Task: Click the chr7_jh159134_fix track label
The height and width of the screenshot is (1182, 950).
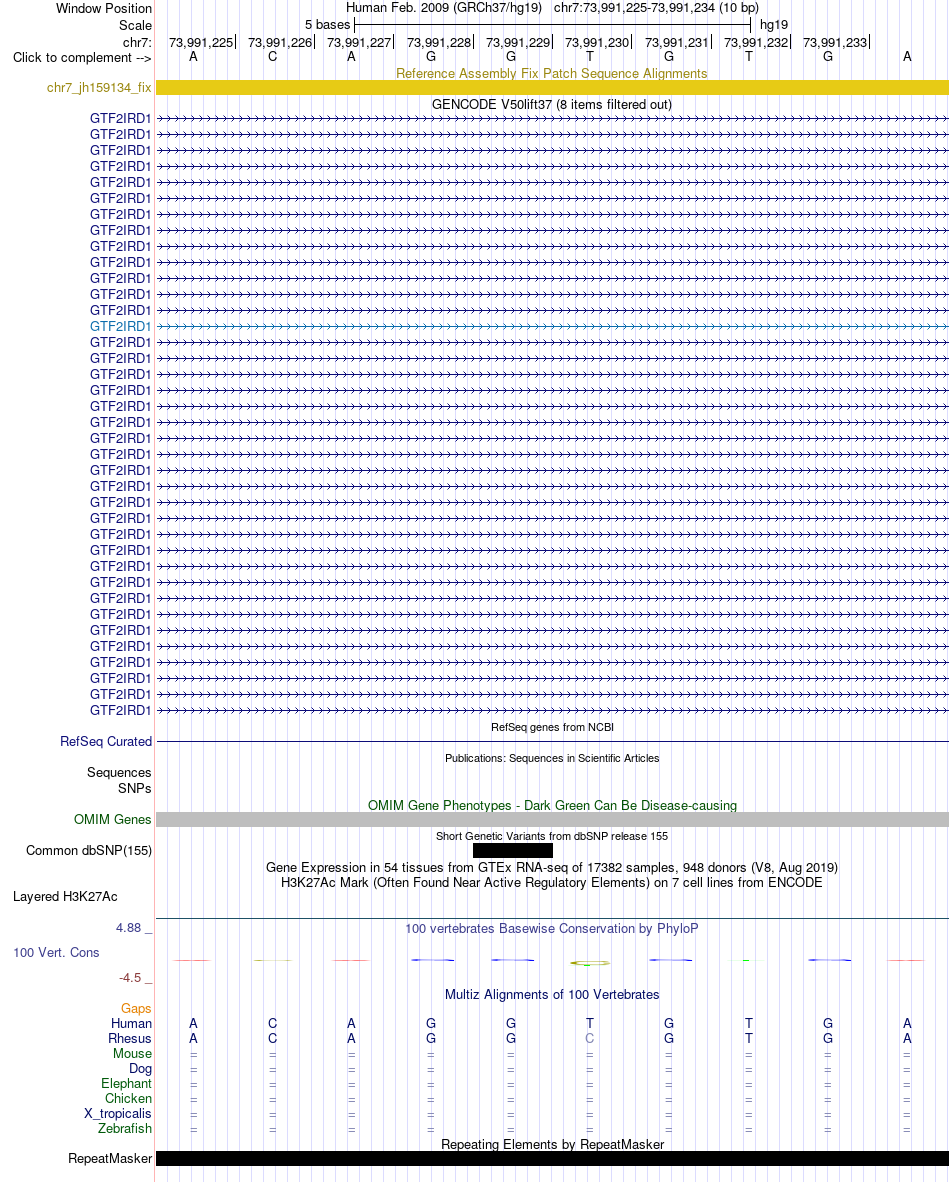Action: (x=99, y=87)
